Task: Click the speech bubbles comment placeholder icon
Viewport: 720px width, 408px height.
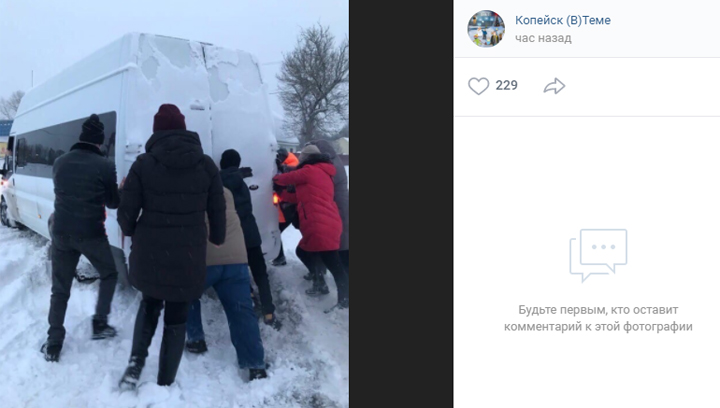Action: [x=598, y=255]
